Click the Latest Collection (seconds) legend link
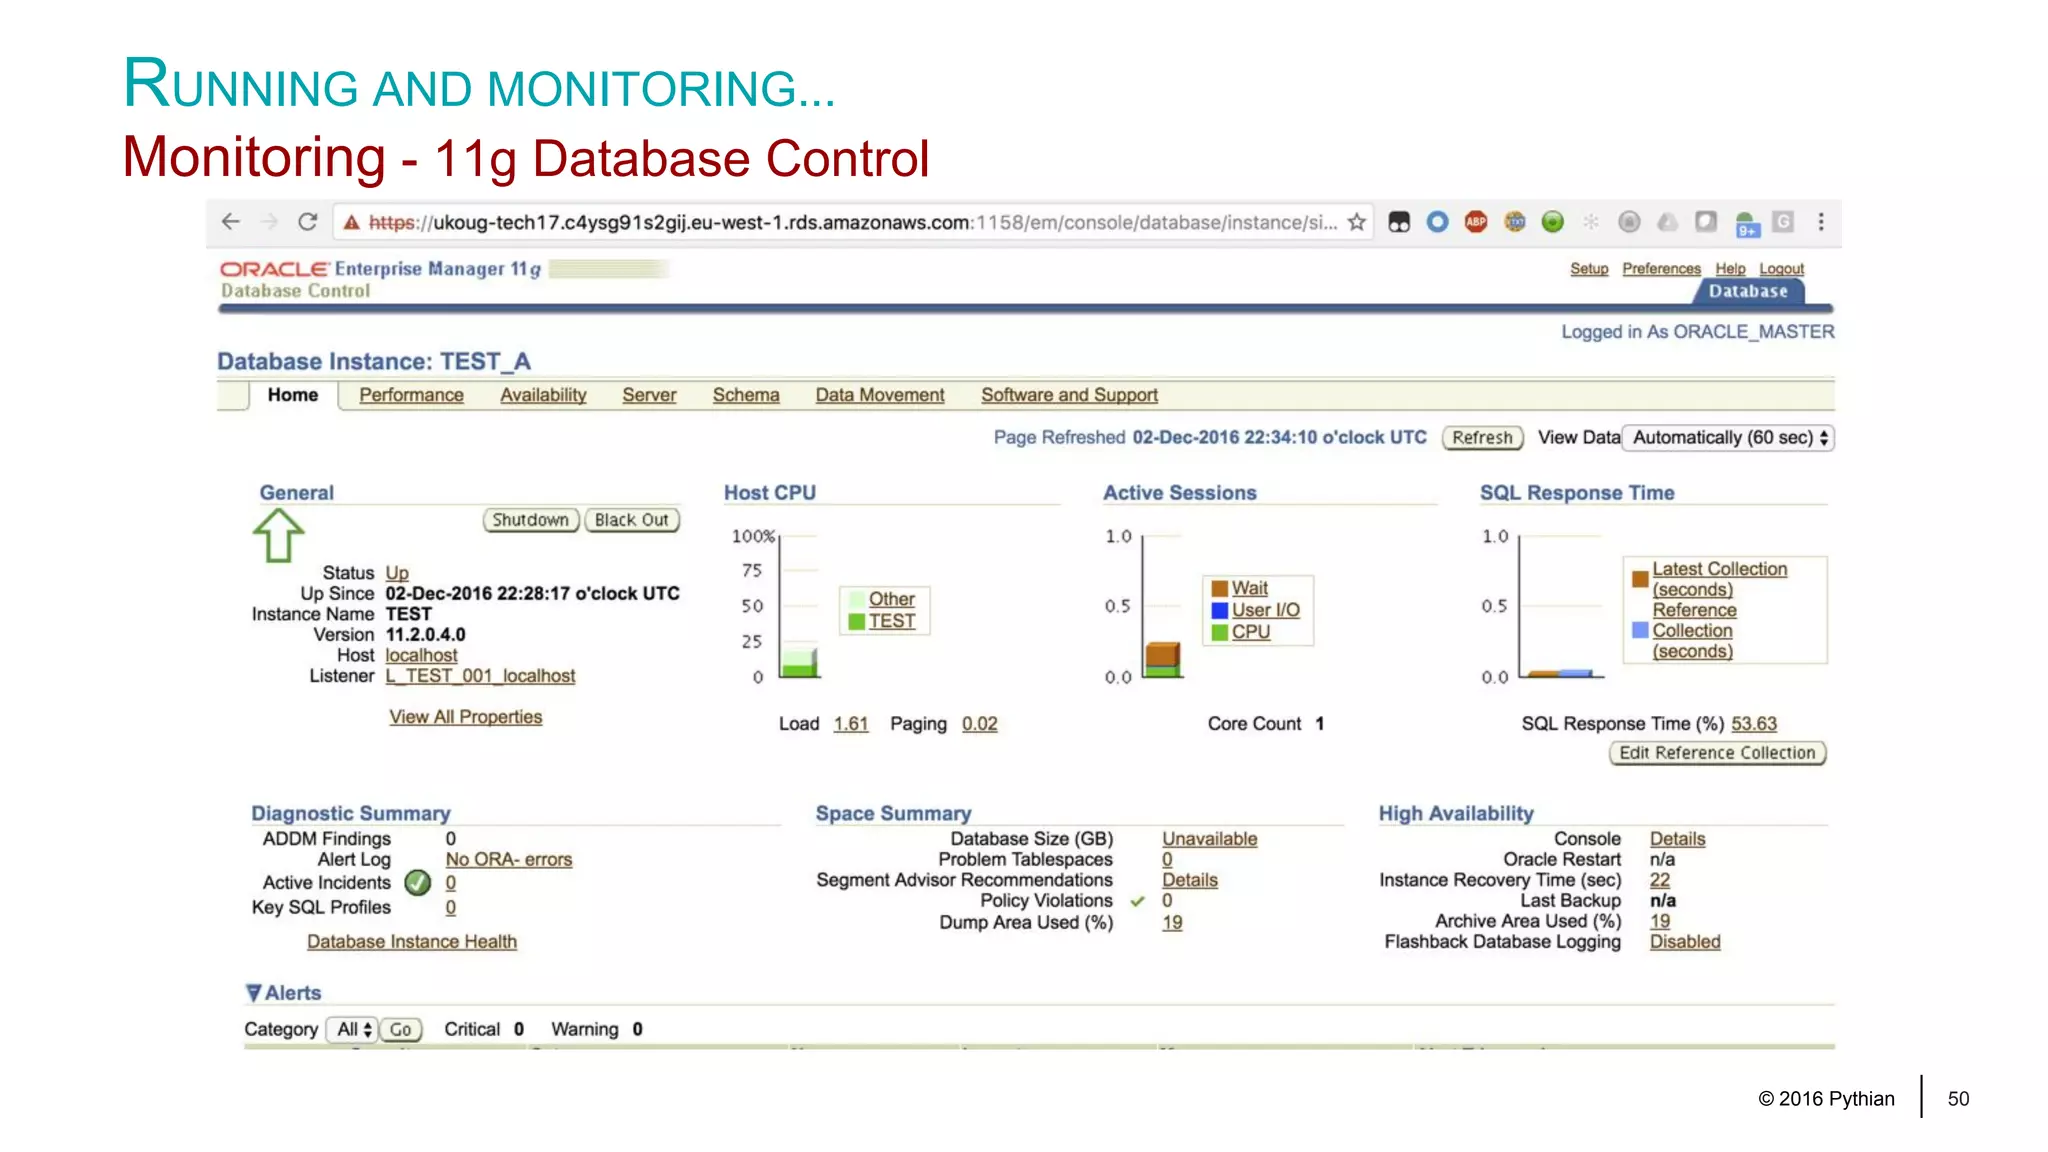 (1719, 579)
